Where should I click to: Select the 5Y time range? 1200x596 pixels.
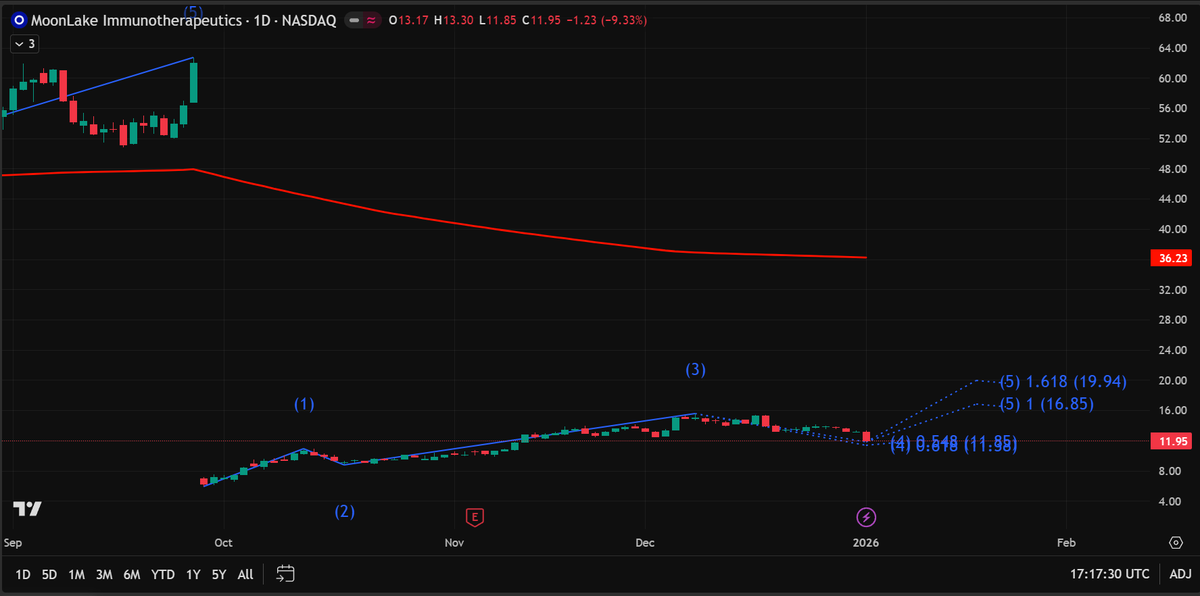click(219, 574)
